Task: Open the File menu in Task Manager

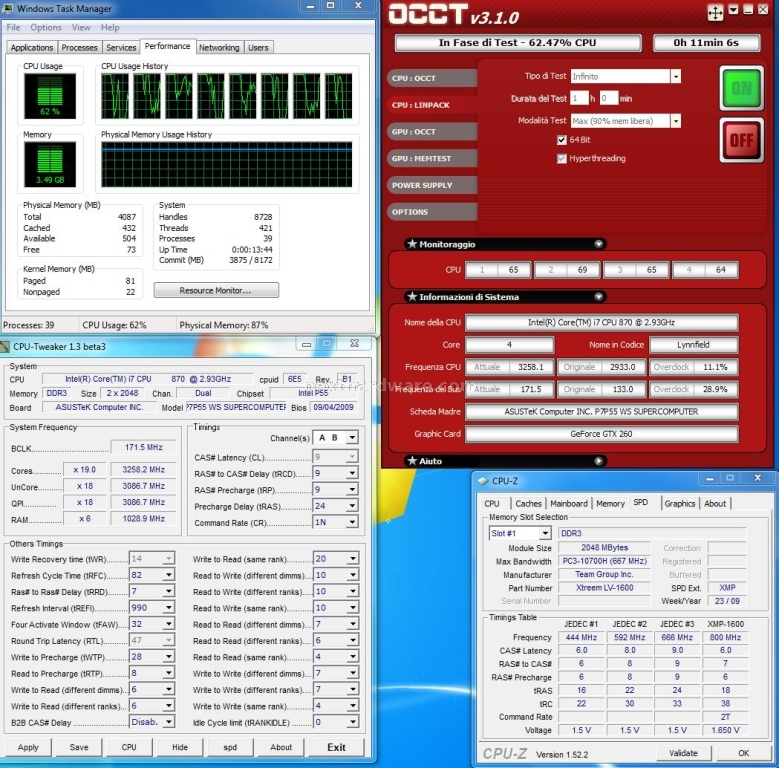Action: (13, 27)
